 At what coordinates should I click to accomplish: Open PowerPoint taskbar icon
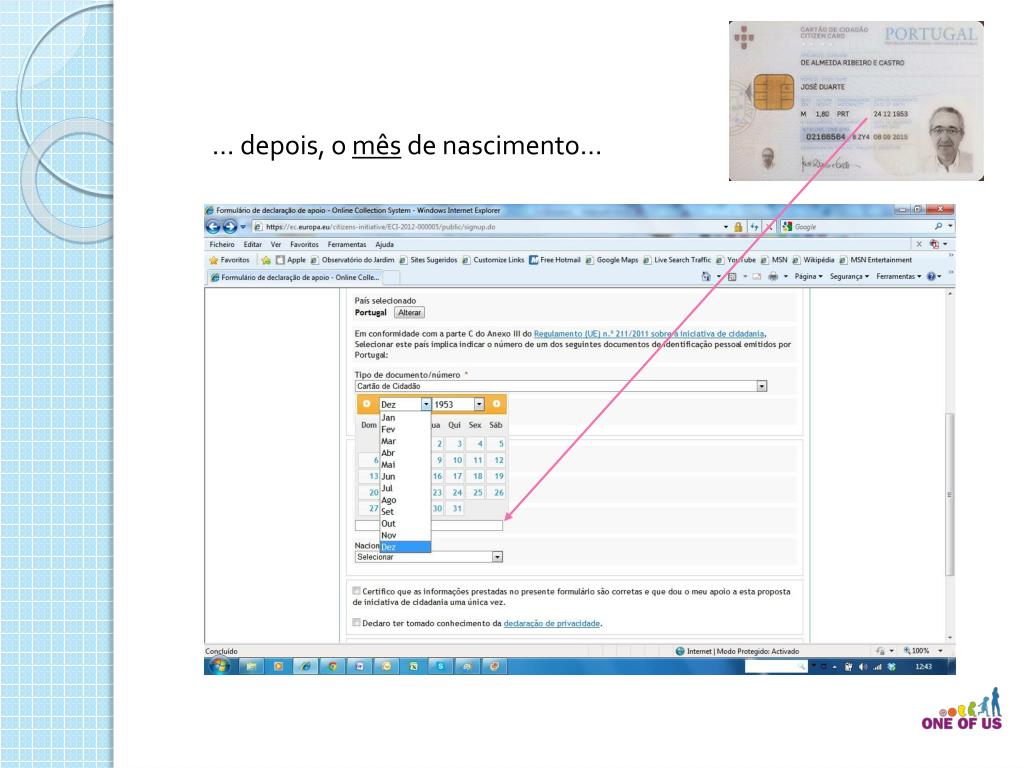click(494, 666)
